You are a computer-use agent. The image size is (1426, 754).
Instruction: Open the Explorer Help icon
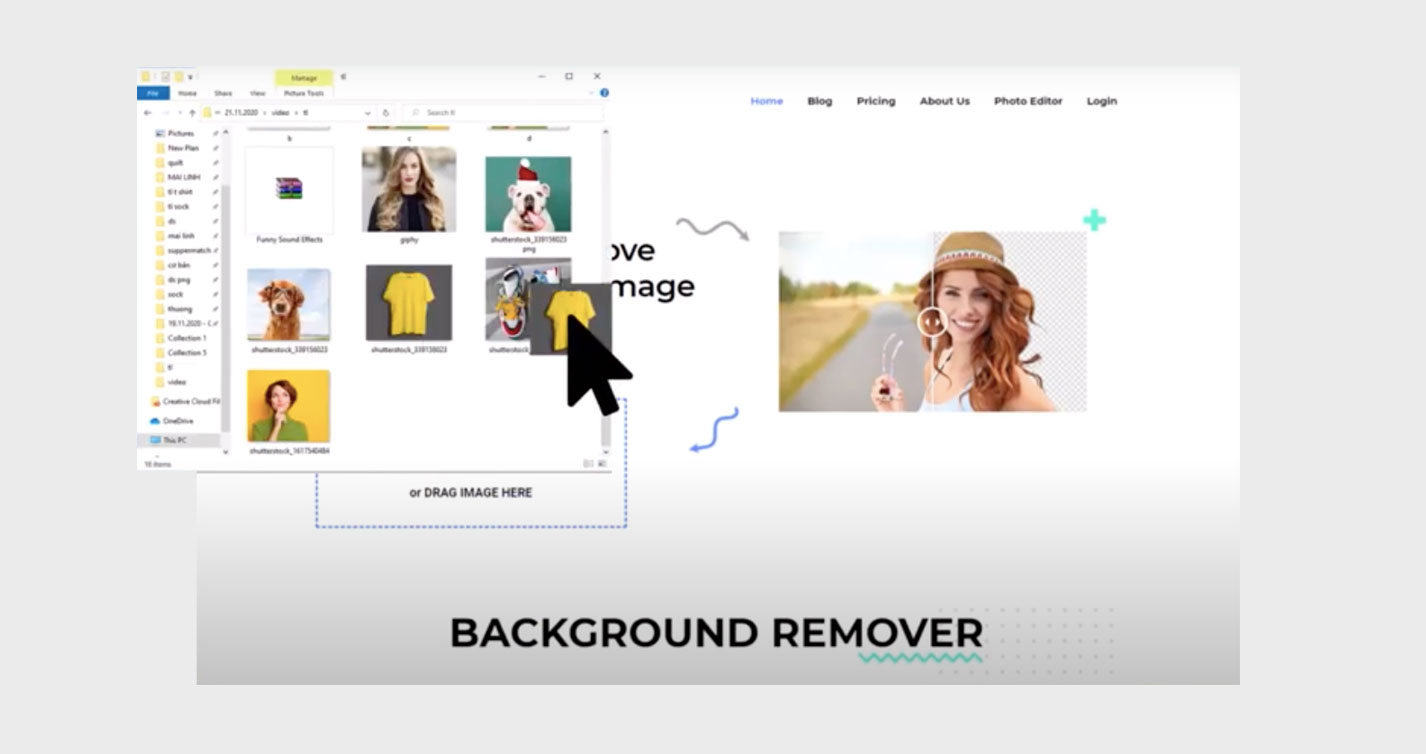604,93
